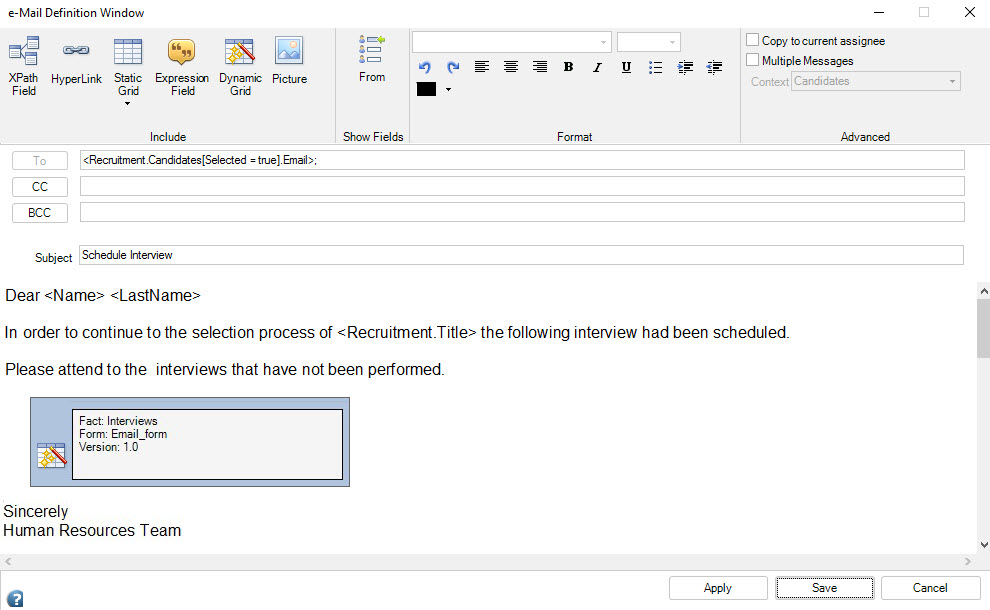Add an Expression Field
The height and width of the screenshot is (610, 990).
coord(182,65)
